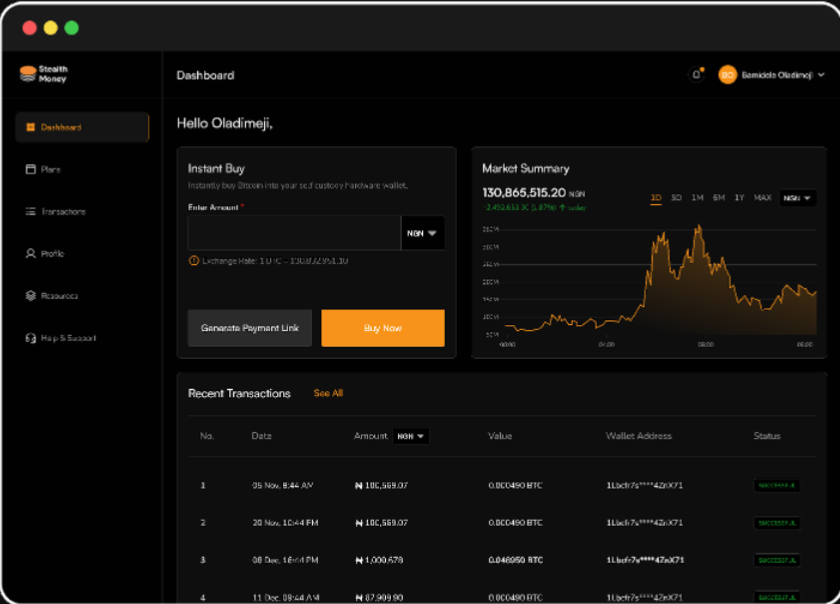Open the Amount column NGN currency dropdown
This screenshot has width=840, height=604.
pos(410,436)
